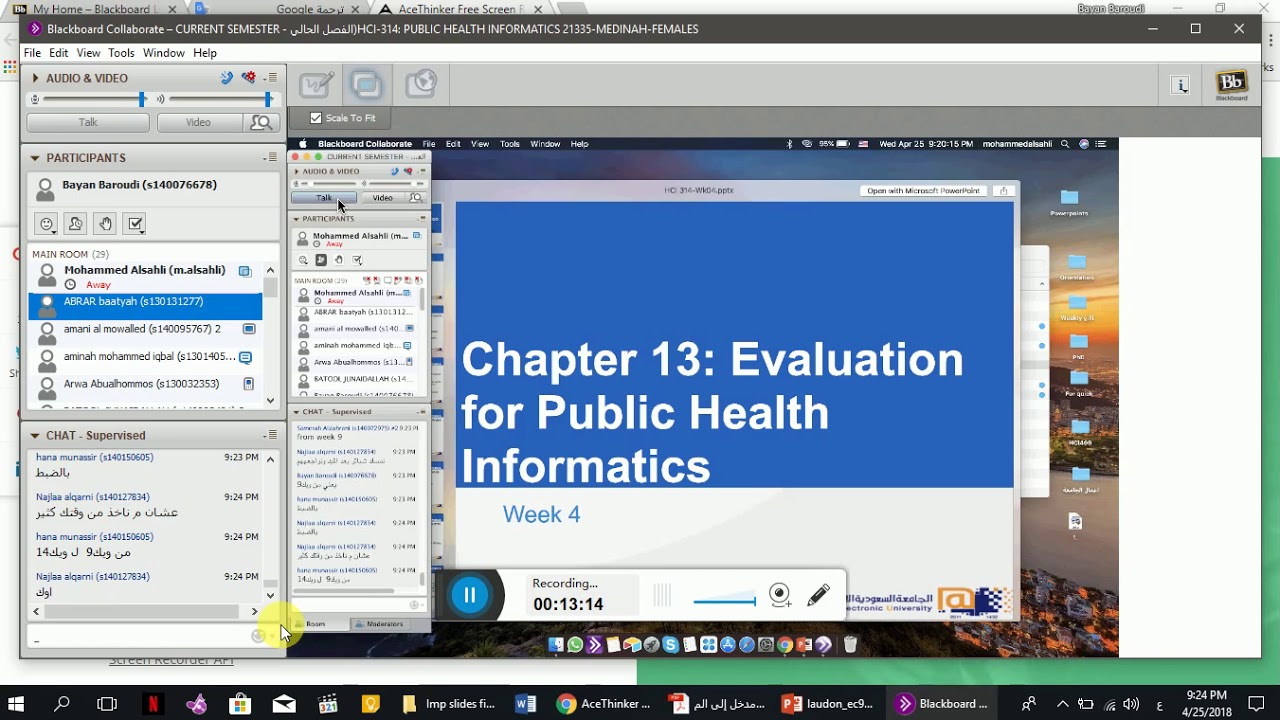Open the Audio & Video options menu
The image size is (1280, 720).
(x=271, y=78)
